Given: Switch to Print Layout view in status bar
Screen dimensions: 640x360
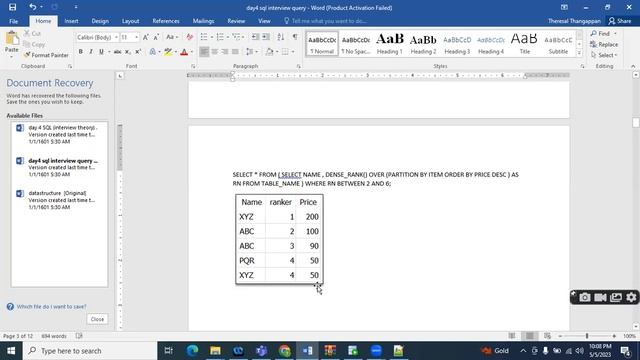Looking at the screenshot, I should [529, 336].
